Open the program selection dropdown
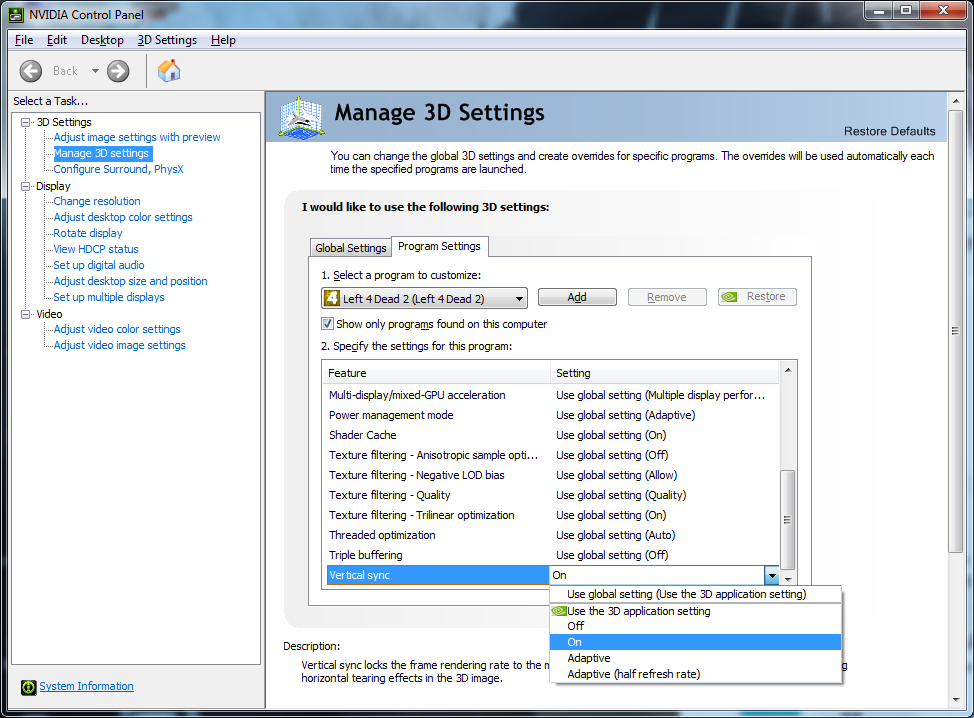This screenshot has height=718, width=974. pos(424,298)
